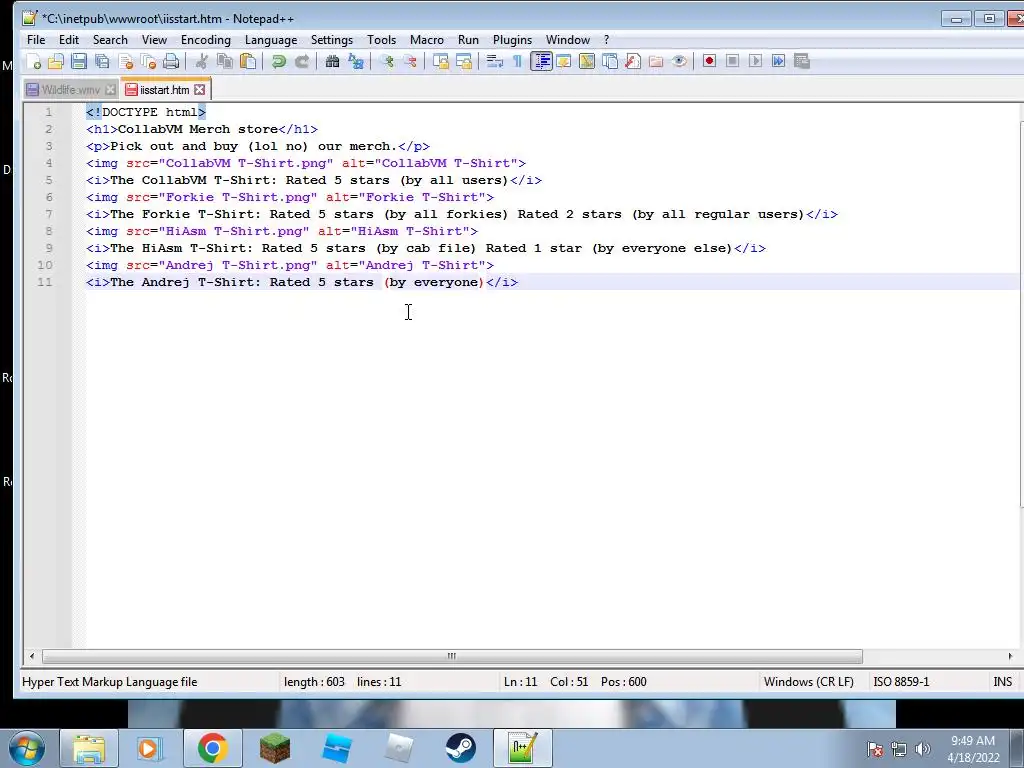Image resolution: width=1024 pixels, height=768 pixels.
Task: Click the Paste clipboard icon
Action: (248, 61)
